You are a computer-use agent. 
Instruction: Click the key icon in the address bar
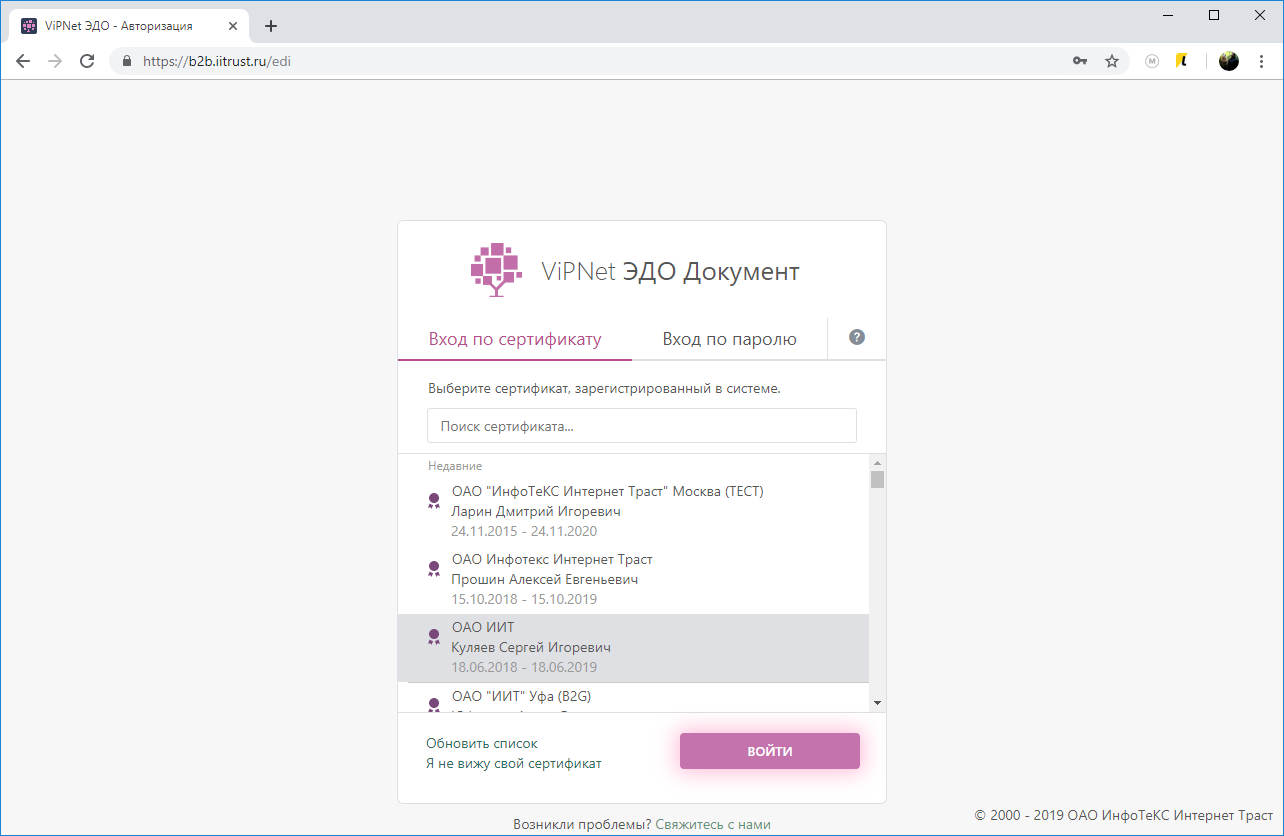click(1080, 61)
